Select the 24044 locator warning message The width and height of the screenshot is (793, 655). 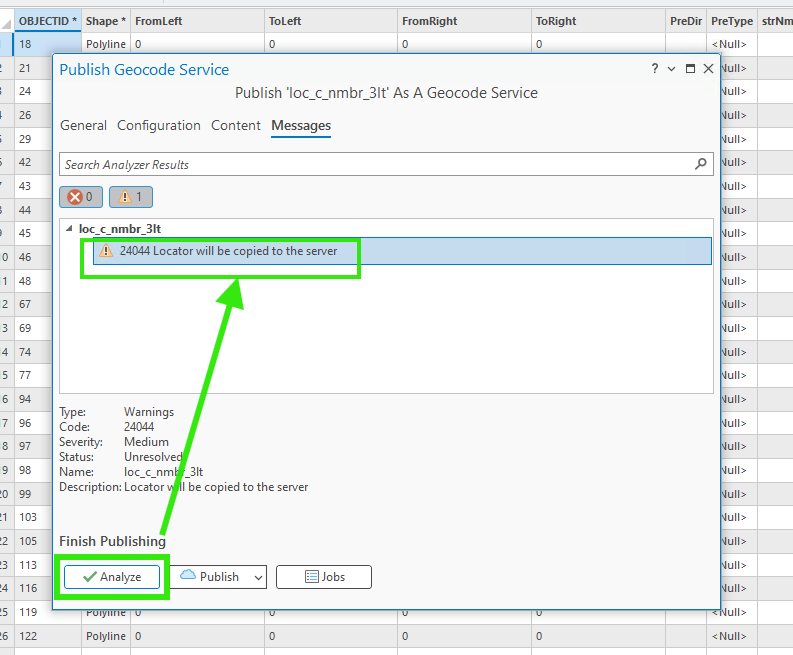228,251
